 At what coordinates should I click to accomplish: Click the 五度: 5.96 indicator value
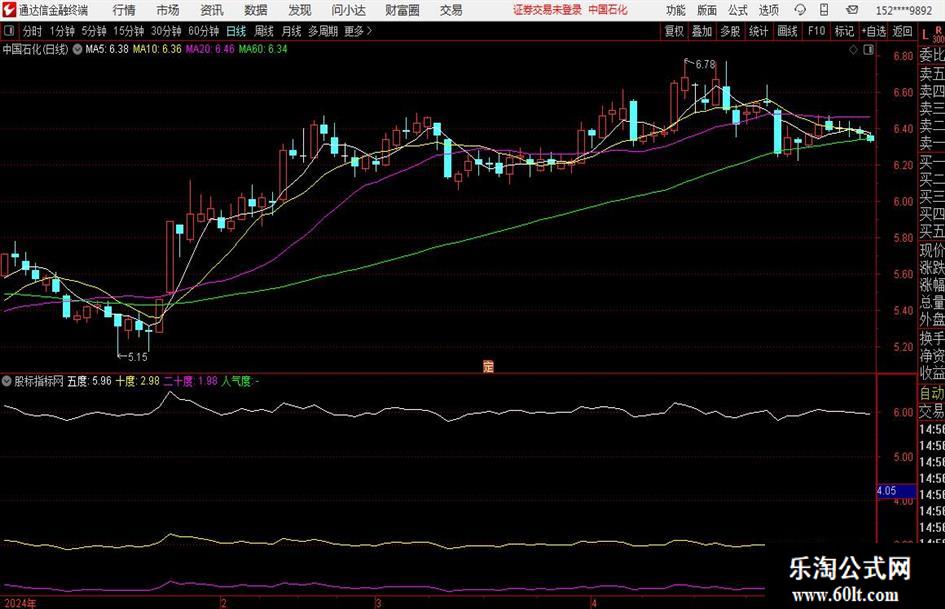[x=89, y=381]
